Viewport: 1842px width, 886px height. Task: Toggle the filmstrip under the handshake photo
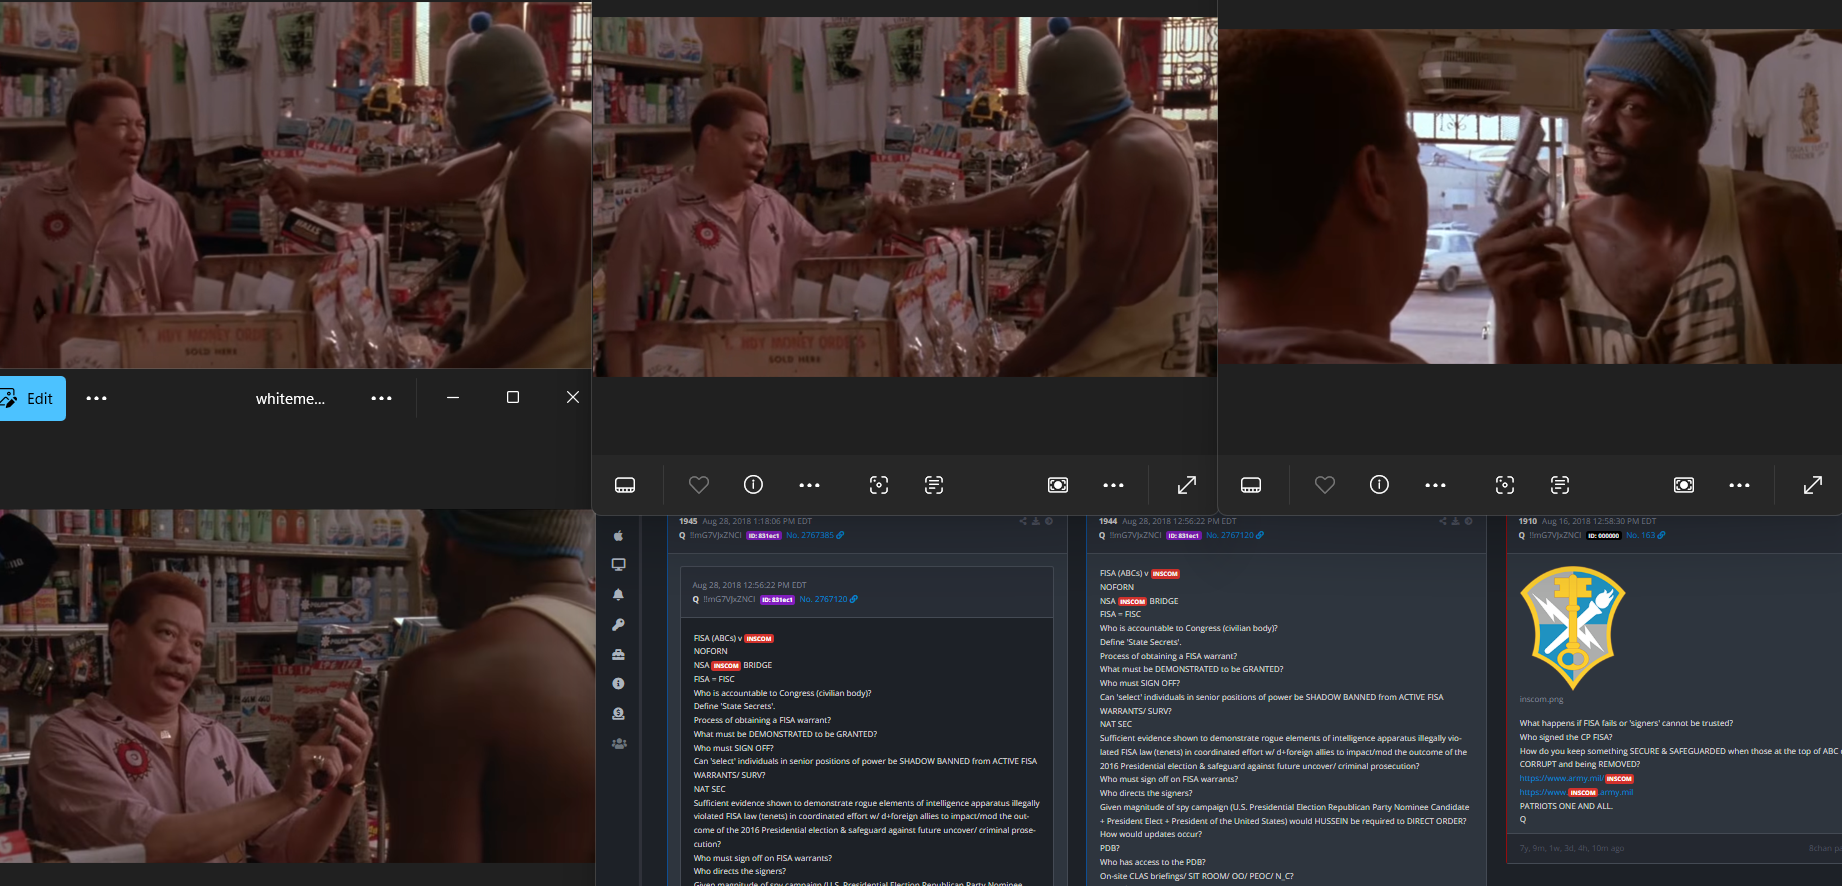coord(625,485)
